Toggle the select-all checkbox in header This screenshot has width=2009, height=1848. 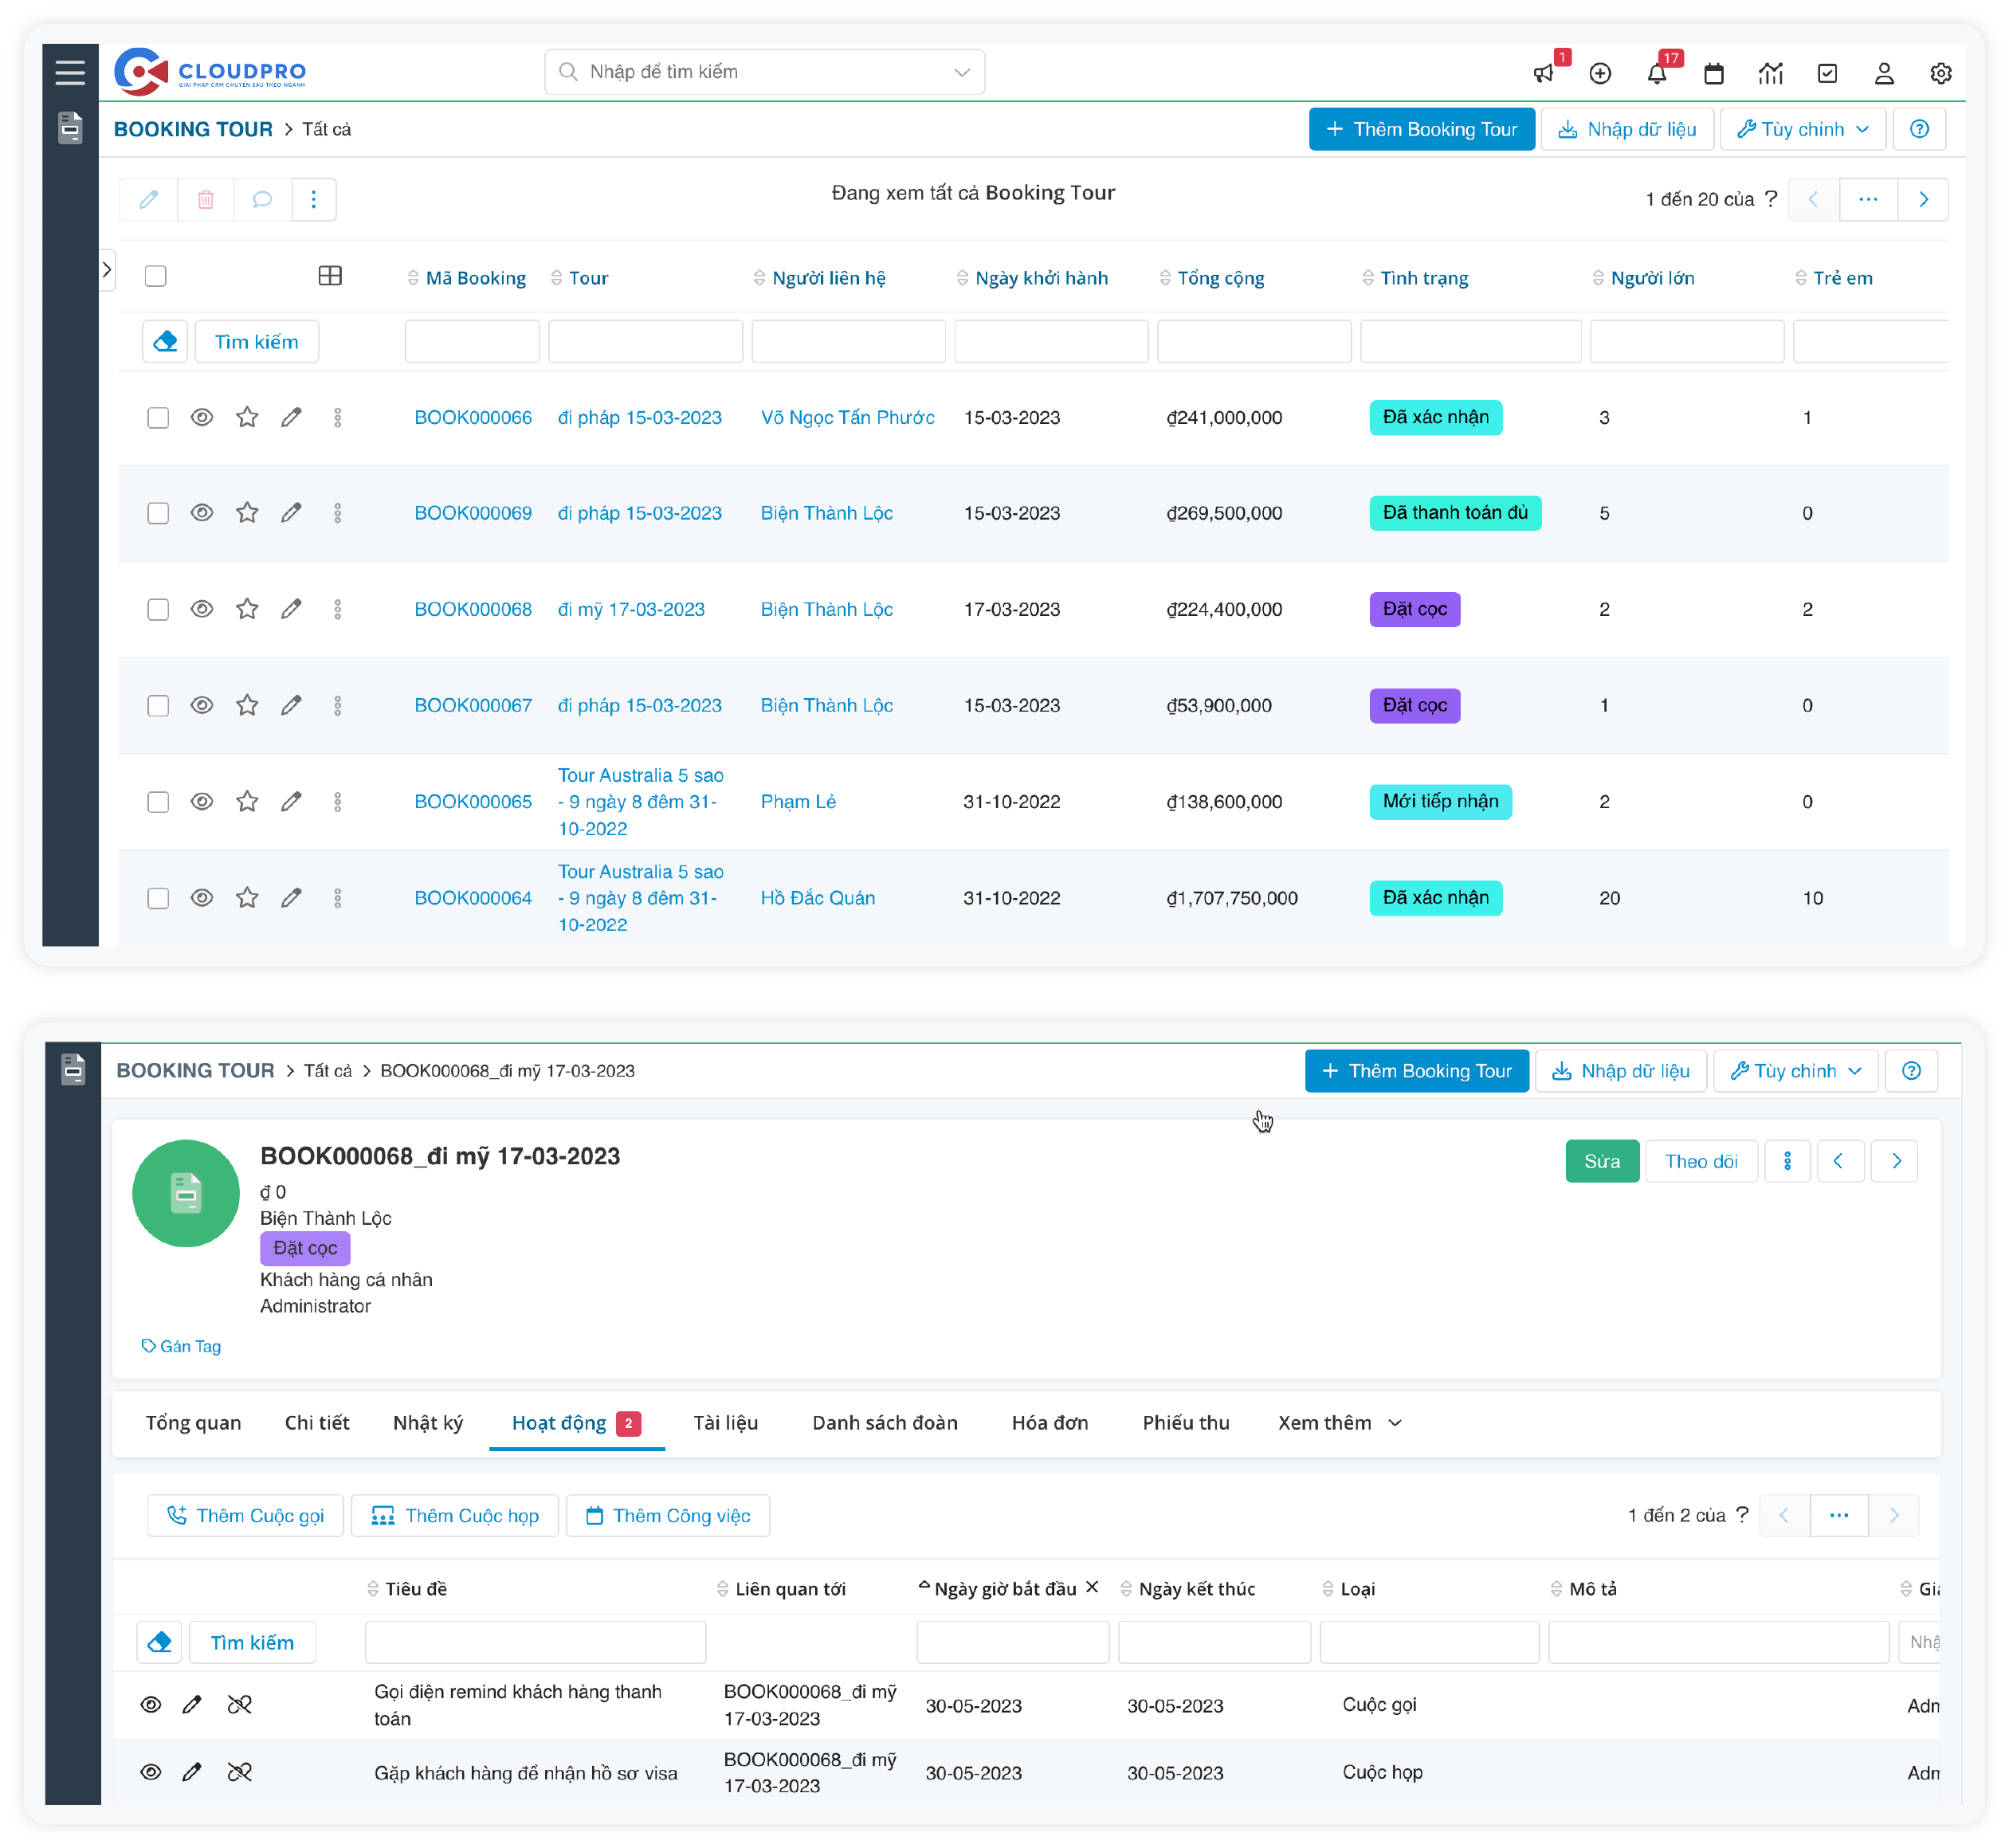click(x=155, y=276)
